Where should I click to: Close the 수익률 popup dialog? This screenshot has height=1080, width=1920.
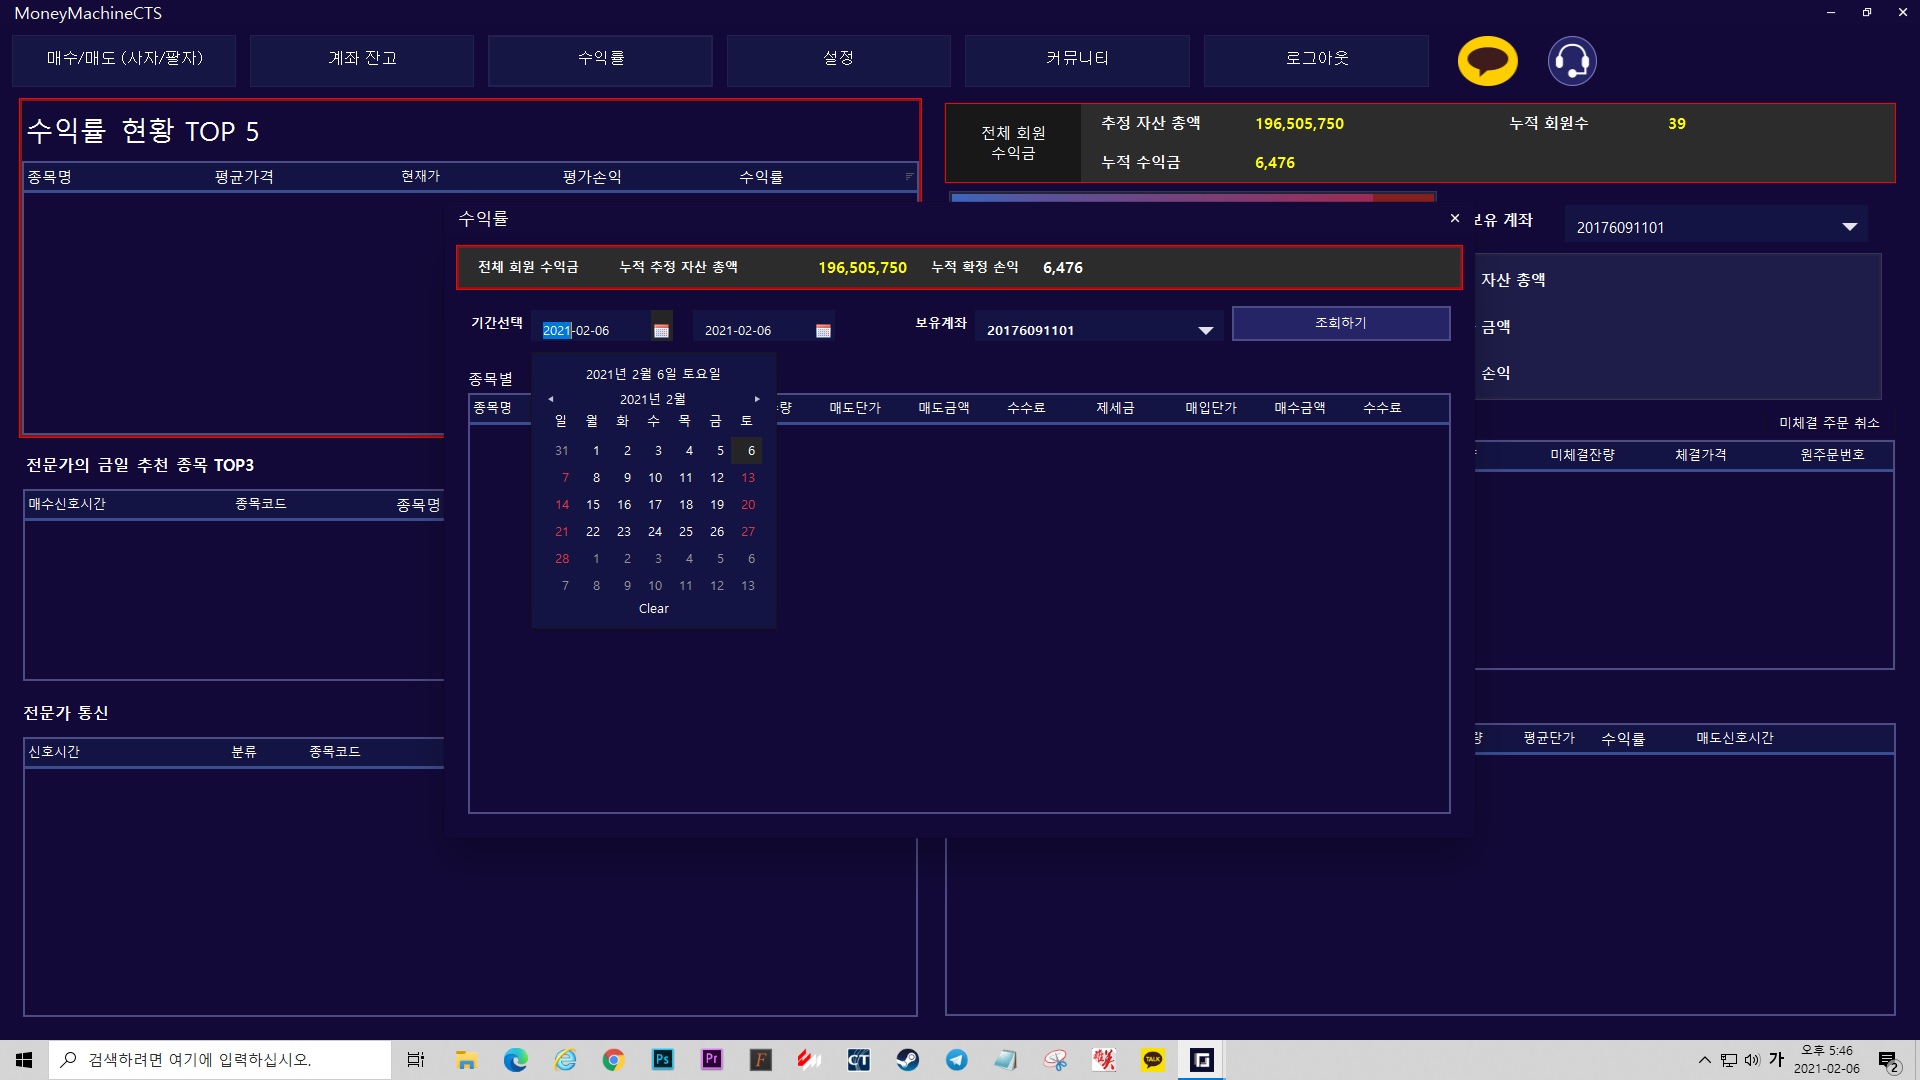[1455, 218]
